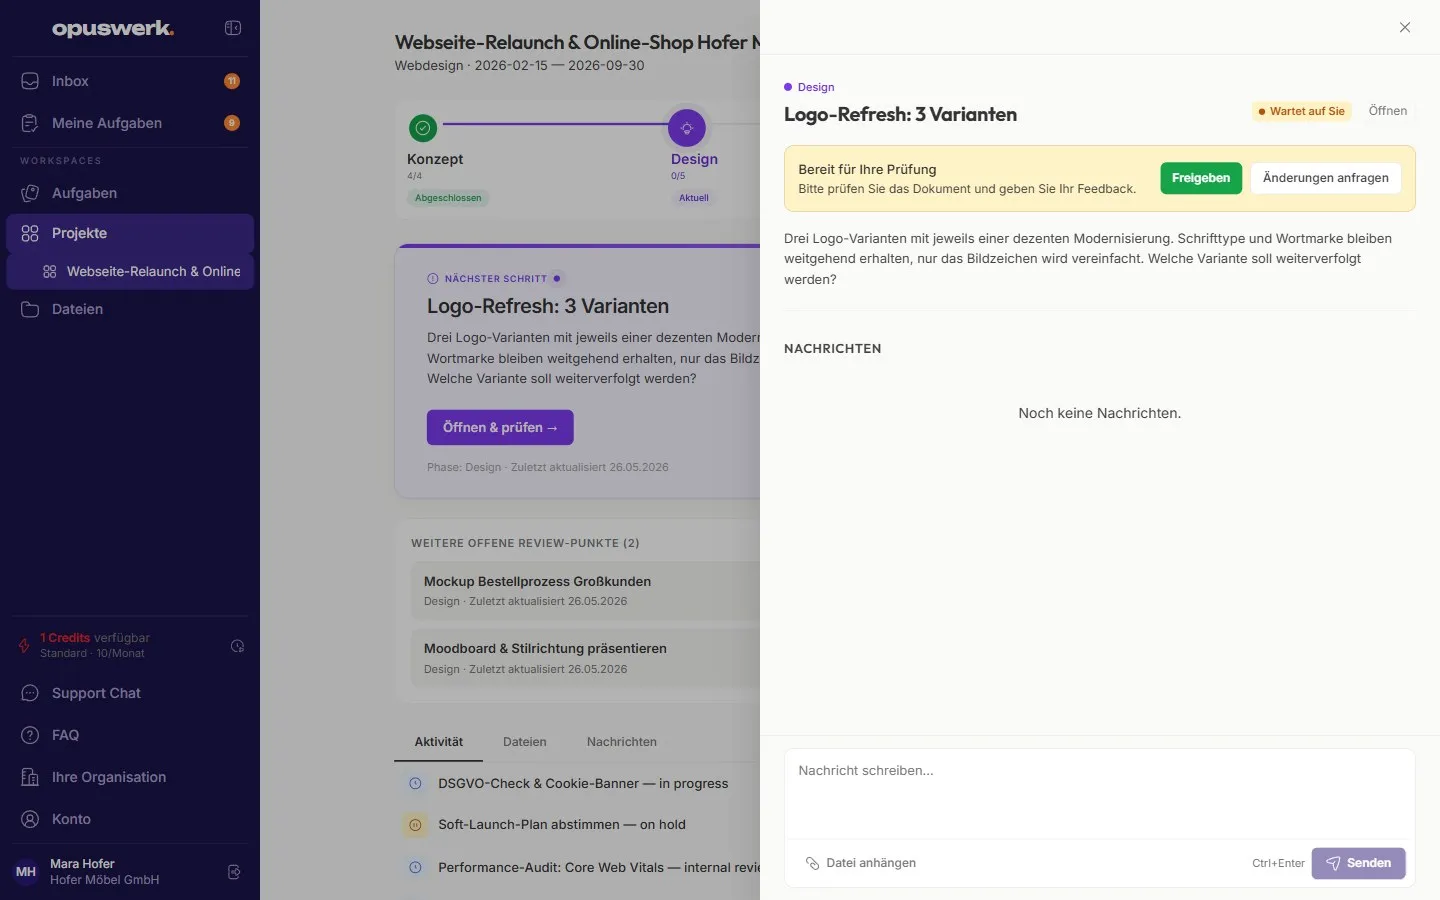This screenshot has height=900, width=1440.
Task: Open Mockup Bestellprozess Großkunden review item
Action: 586,590
